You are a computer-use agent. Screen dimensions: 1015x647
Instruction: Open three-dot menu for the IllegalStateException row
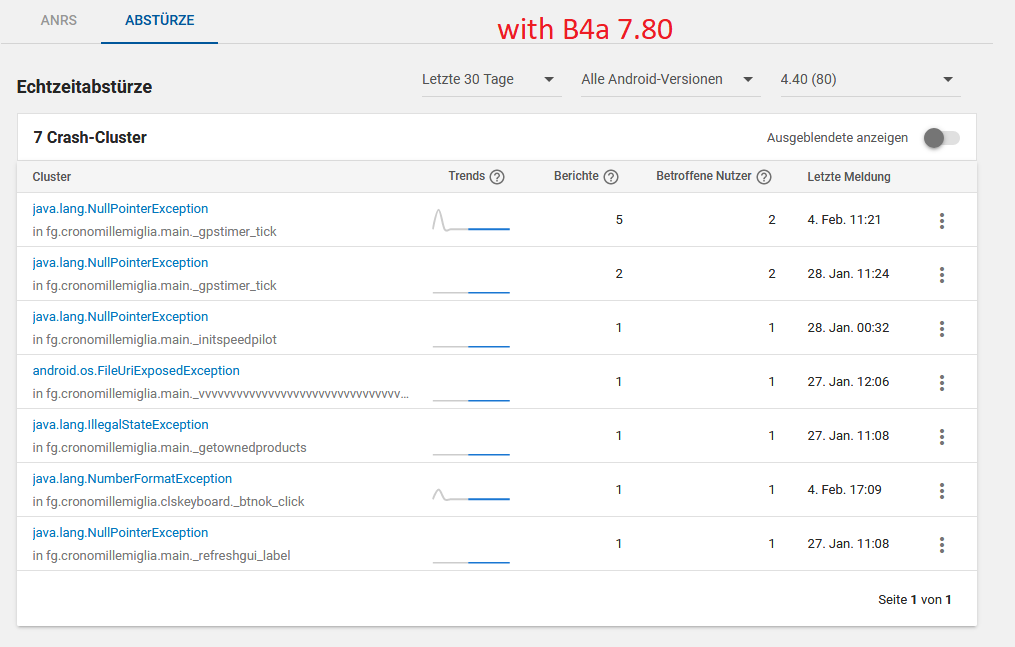[942, 437]
